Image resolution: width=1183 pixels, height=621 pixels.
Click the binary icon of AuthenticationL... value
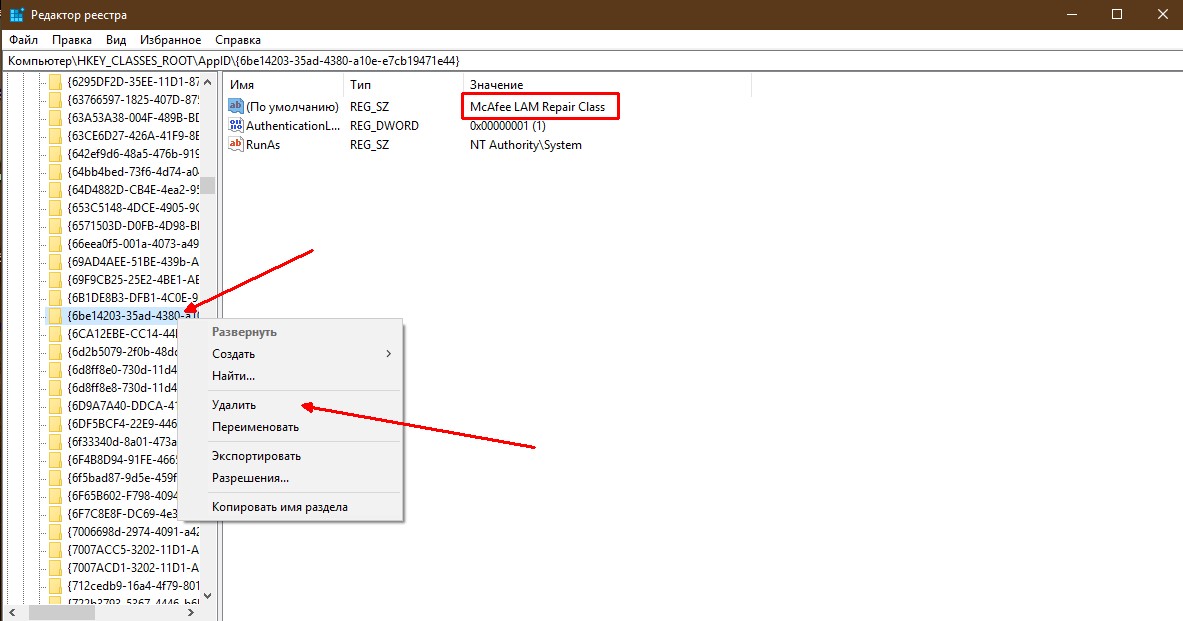coord(235,125)
